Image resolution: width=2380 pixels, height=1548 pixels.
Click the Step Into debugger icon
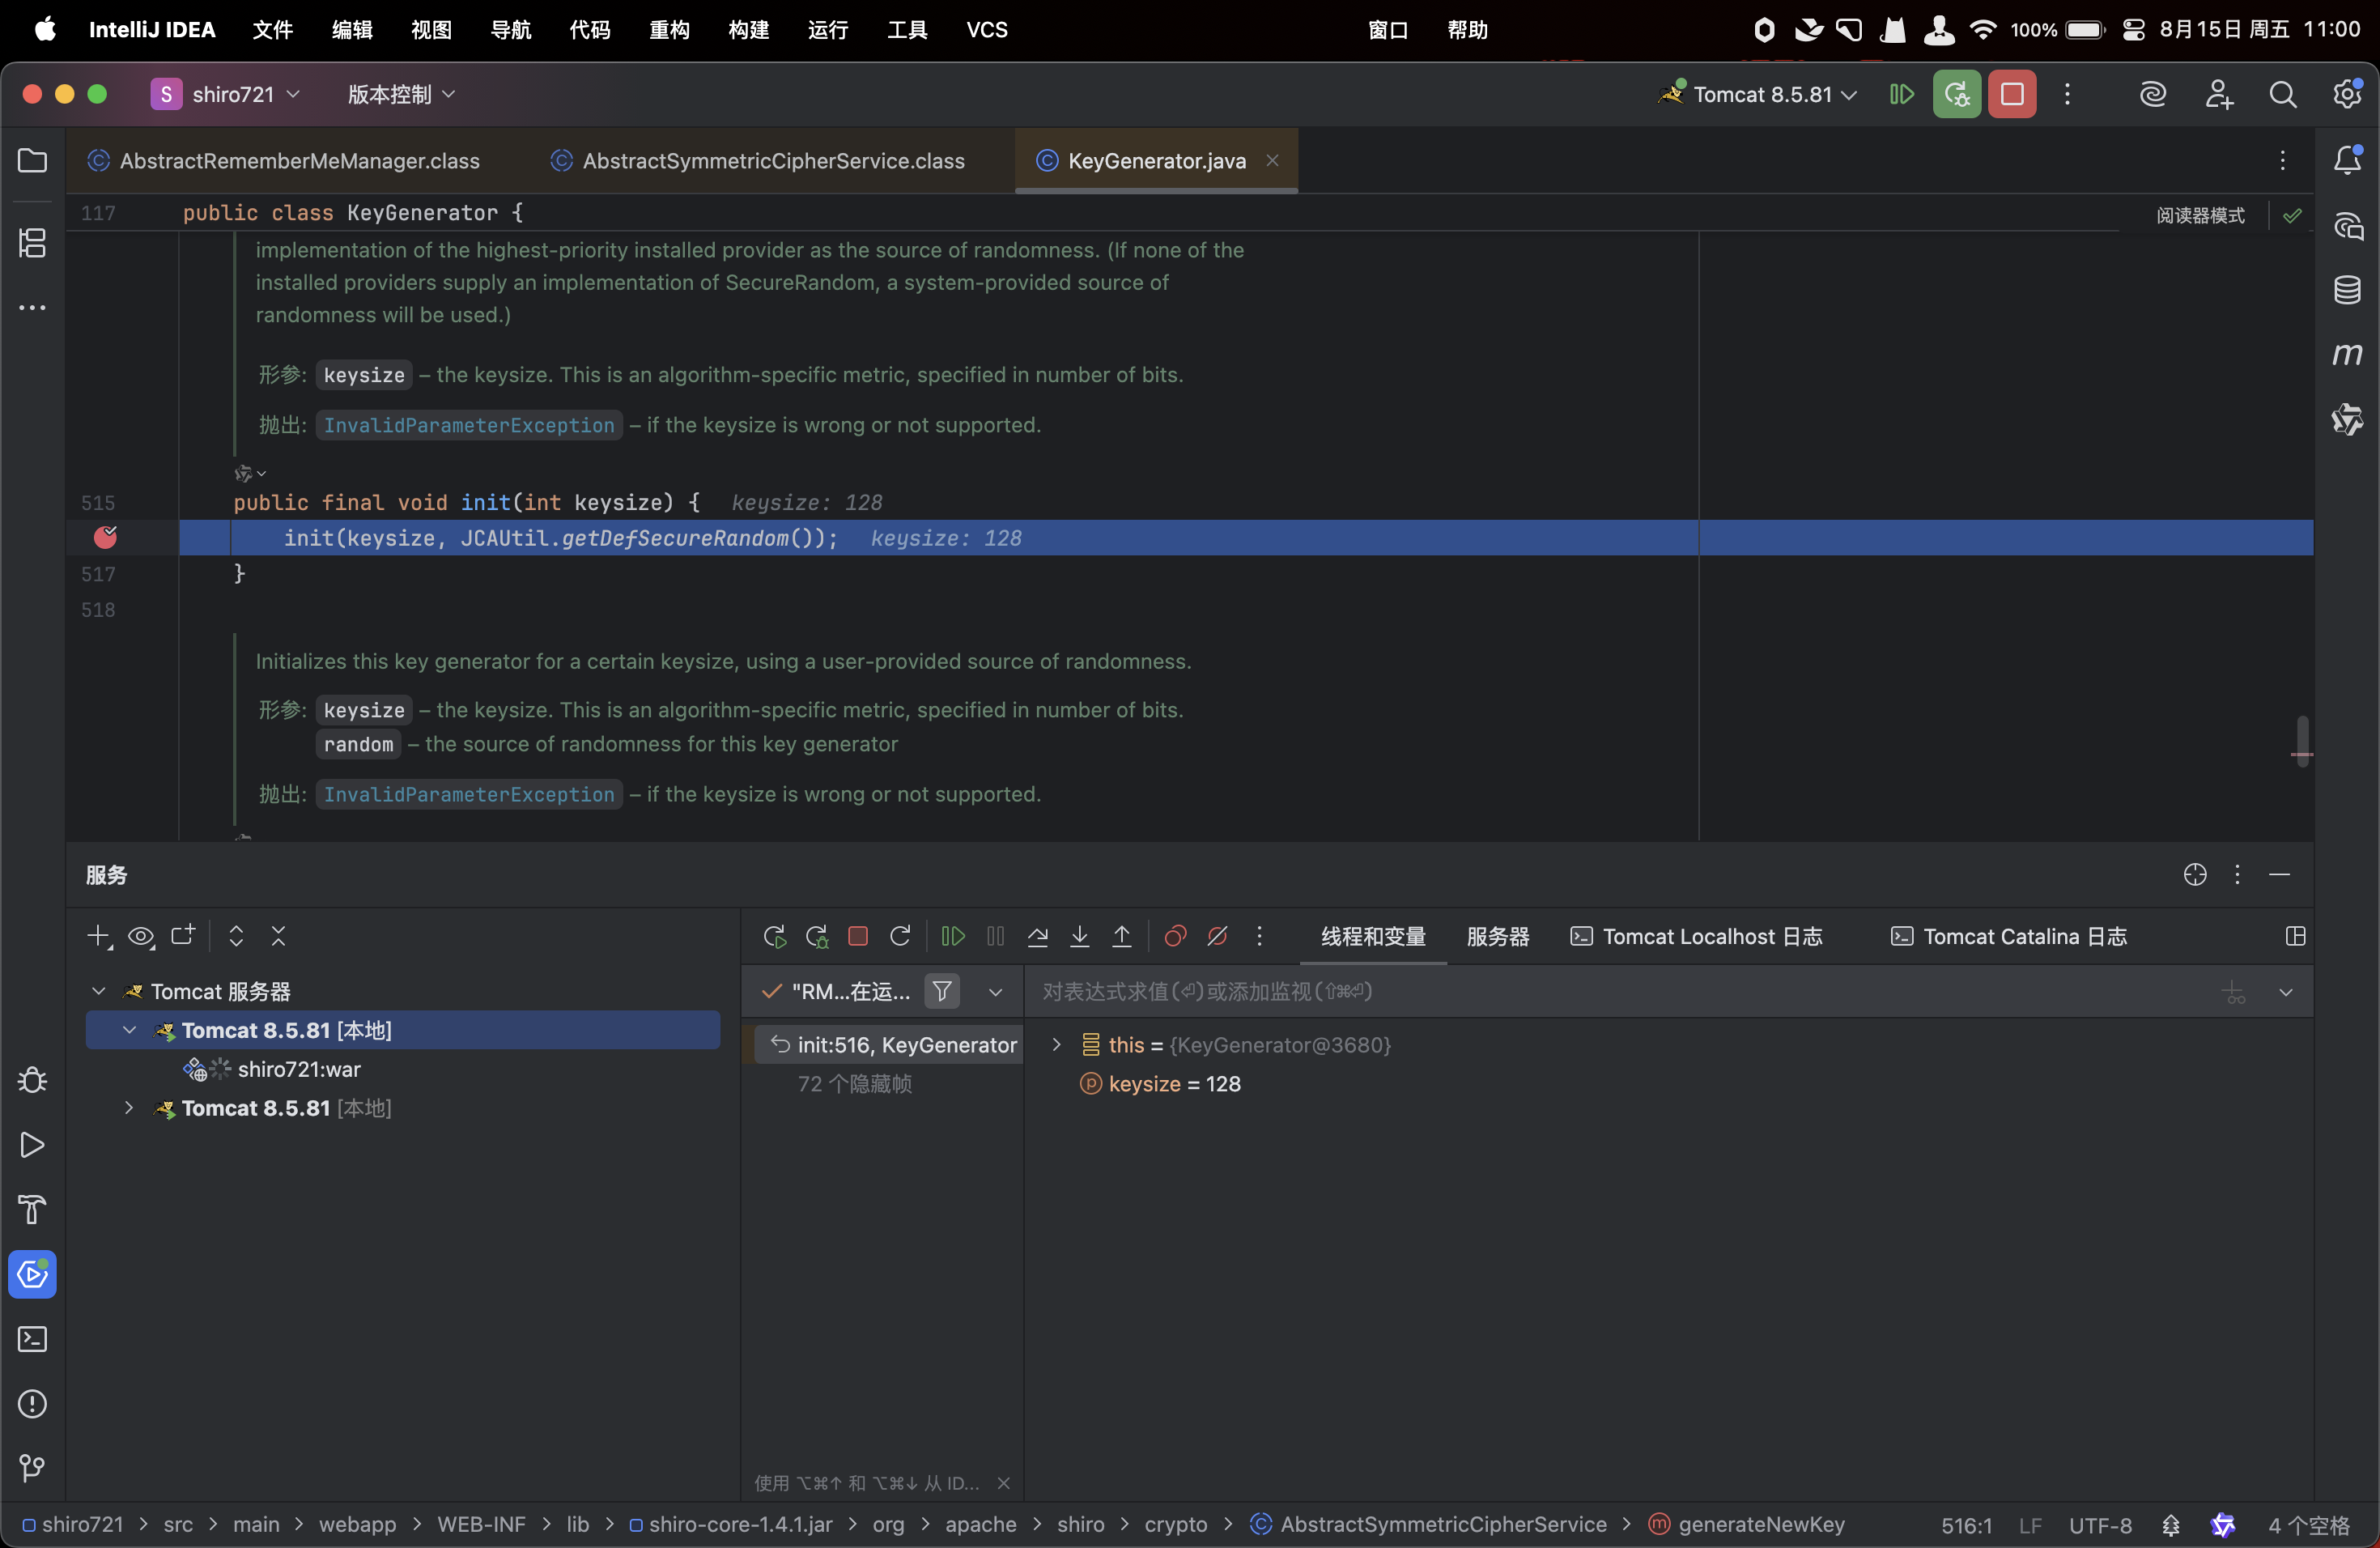1079,936
